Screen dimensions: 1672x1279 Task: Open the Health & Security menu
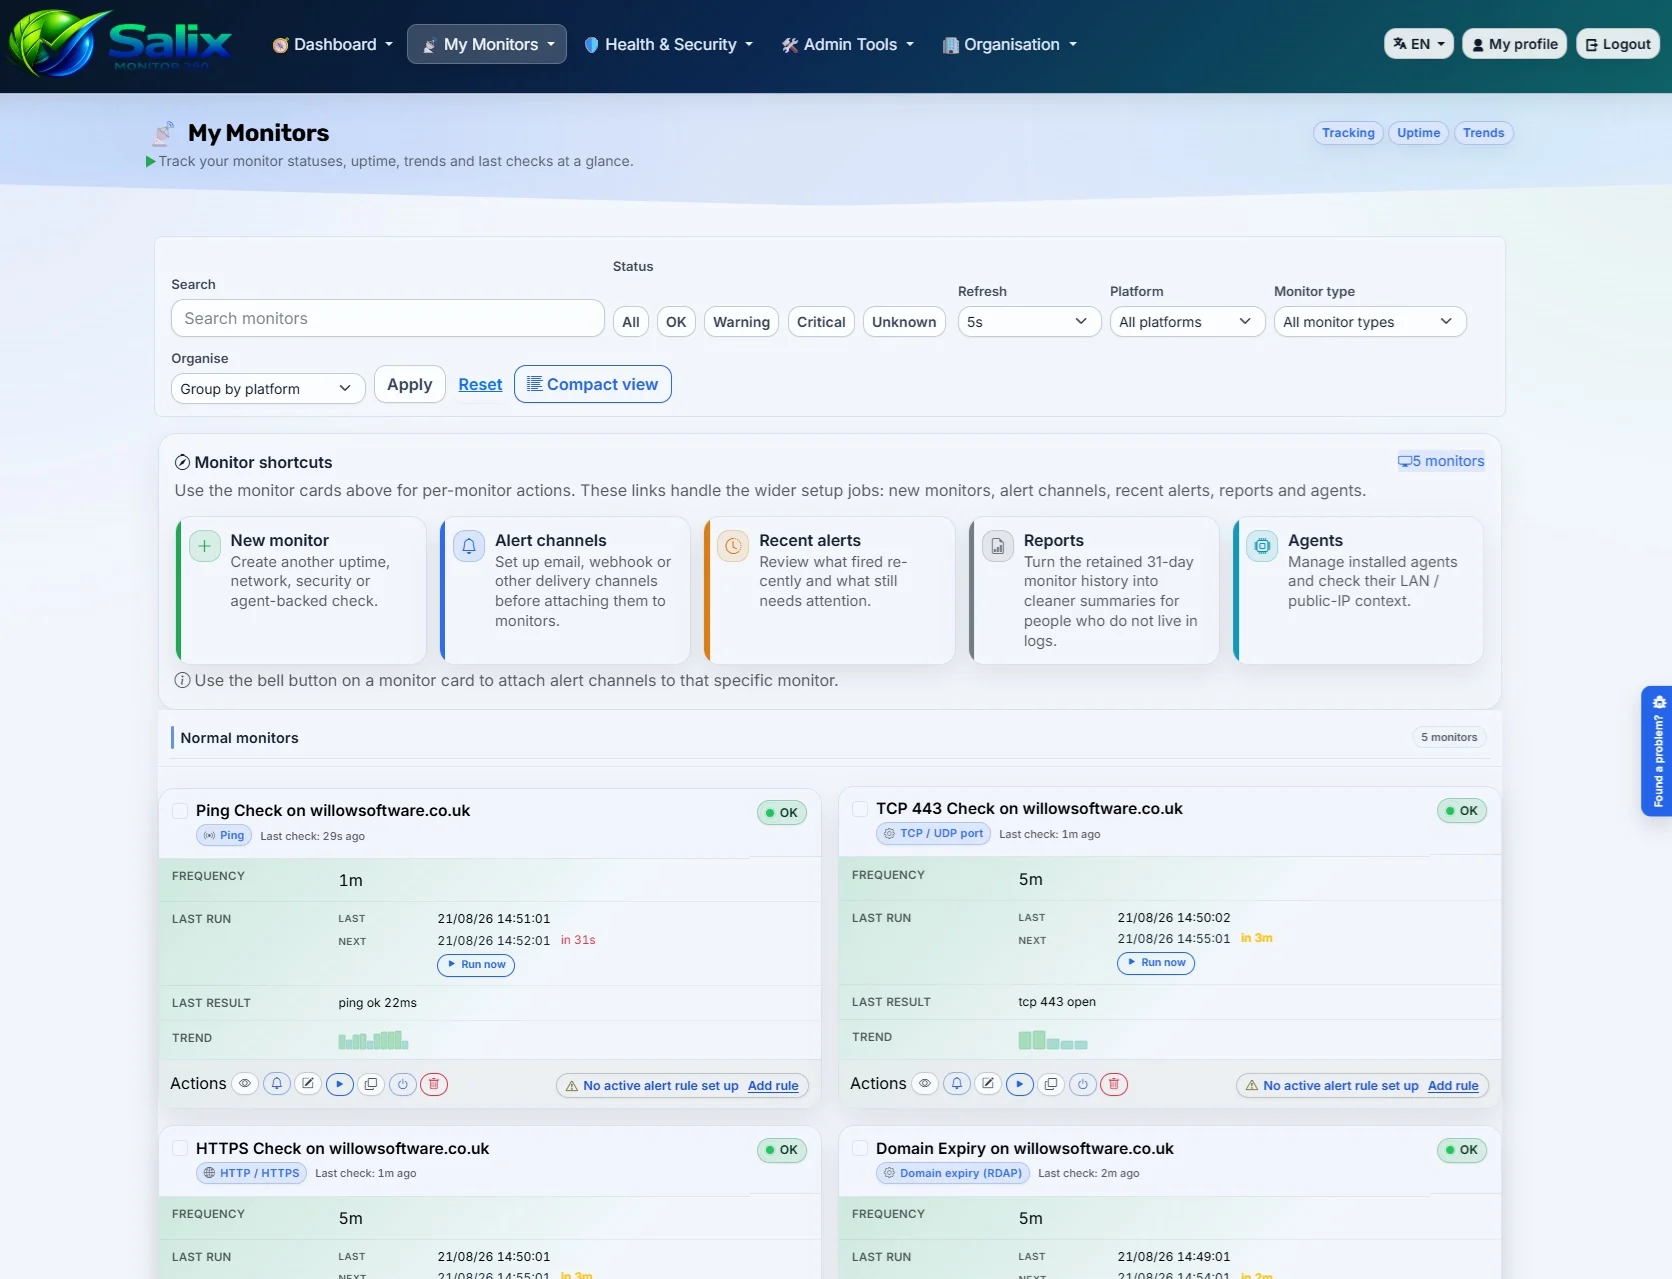tap(668, 44)
